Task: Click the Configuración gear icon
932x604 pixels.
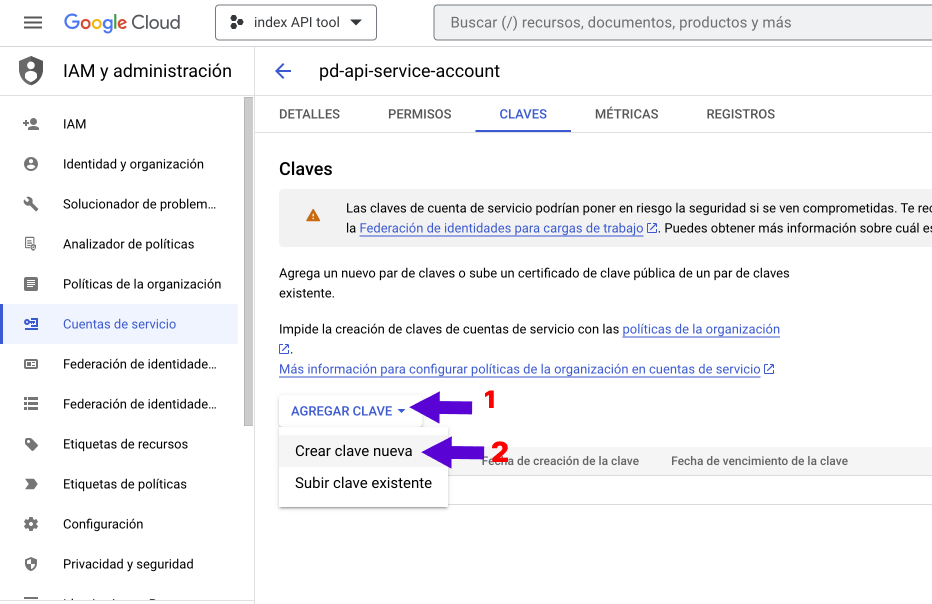Action: pos(31,524)
